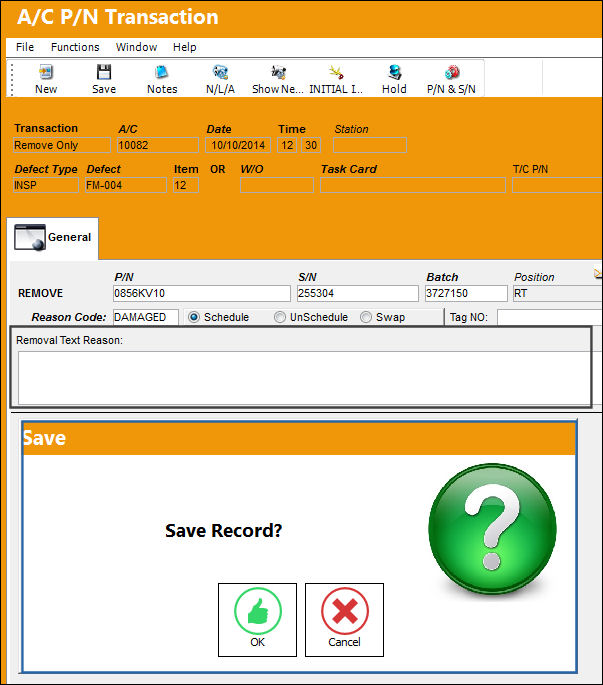603x685 pixels.
Task: Click the T/C P/N field
Action: tap(558, 185)
